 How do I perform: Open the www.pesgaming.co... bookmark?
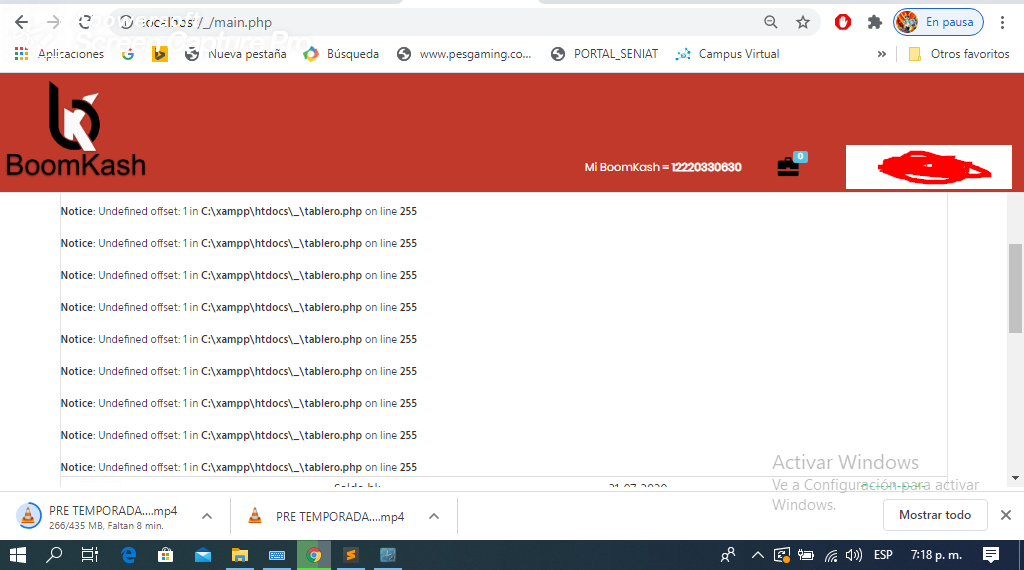tap(464, 54)
